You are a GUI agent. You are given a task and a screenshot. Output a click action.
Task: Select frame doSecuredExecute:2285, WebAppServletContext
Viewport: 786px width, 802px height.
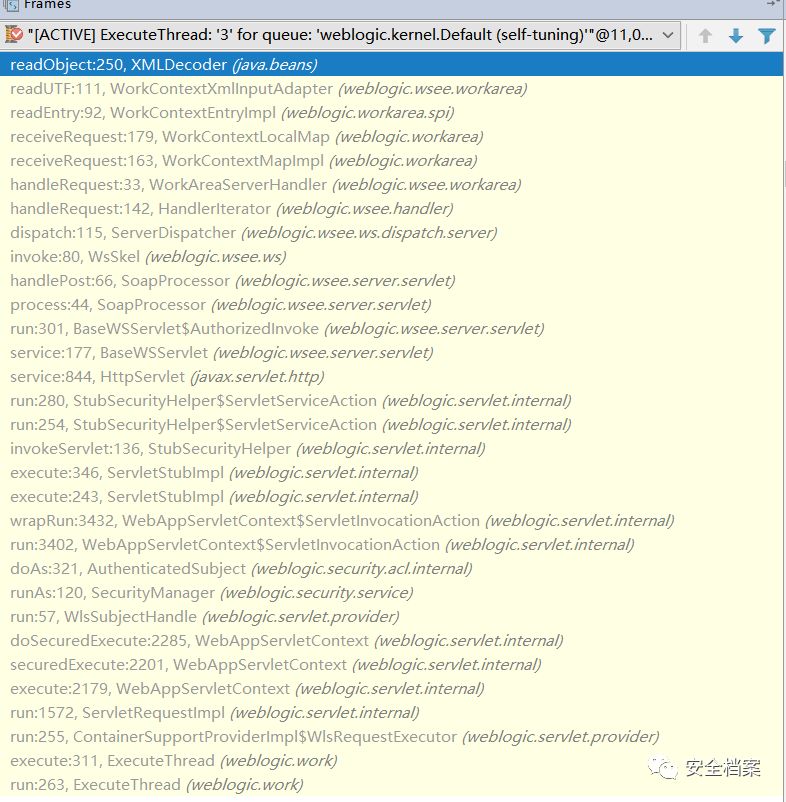click(x=392, y=641)
